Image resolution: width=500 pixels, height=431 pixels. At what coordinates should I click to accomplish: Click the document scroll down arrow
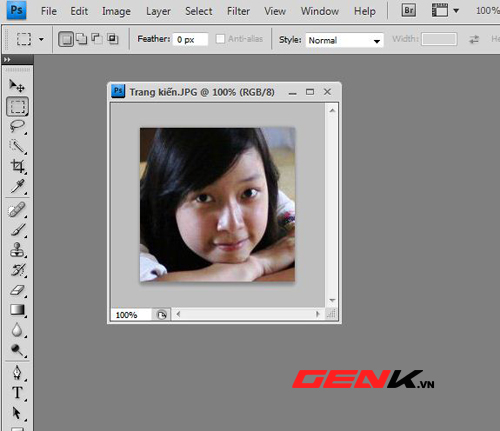(332, 300)
